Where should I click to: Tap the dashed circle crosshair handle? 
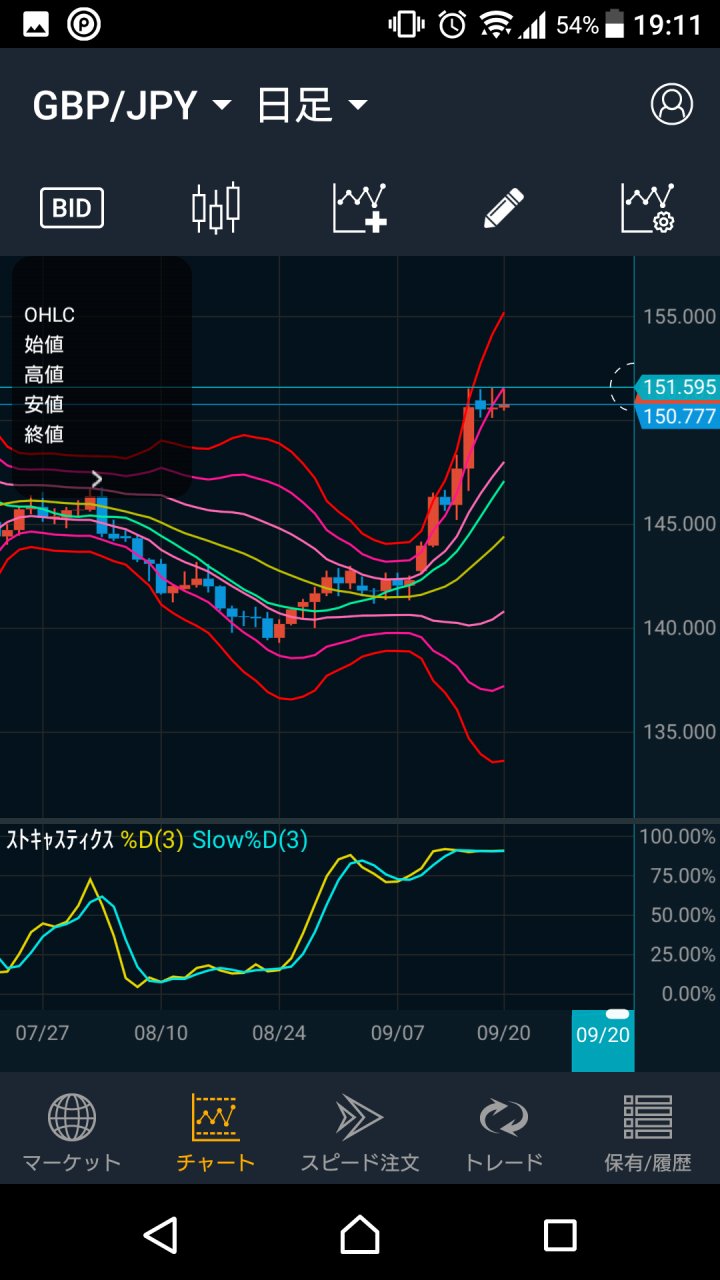[x=623, y=386]
